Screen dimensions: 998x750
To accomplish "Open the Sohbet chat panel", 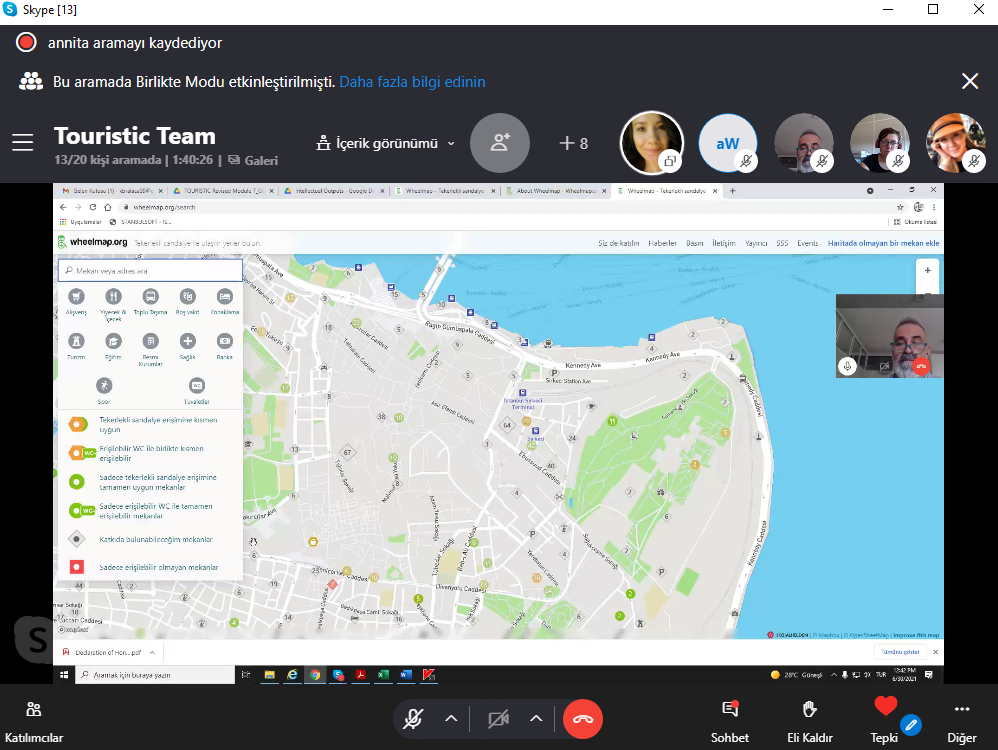I will 729,720.
